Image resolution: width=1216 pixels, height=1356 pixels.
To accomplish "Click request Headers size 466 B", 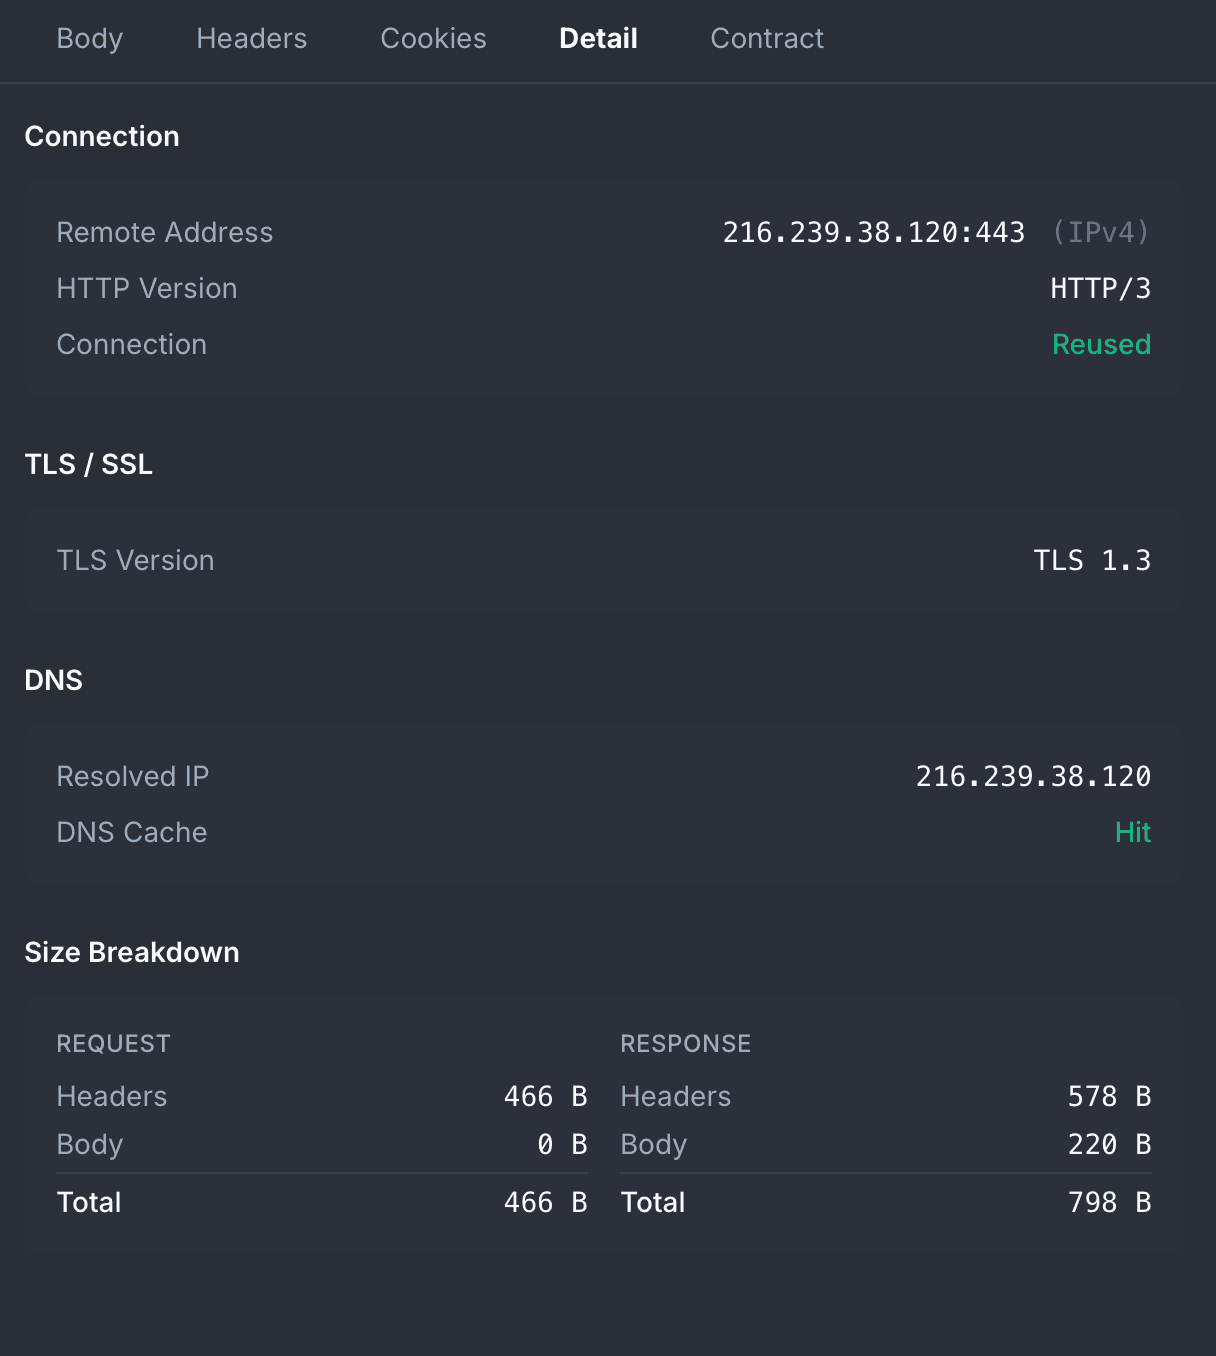I will pyautogui.click(x=545, y=1096).
